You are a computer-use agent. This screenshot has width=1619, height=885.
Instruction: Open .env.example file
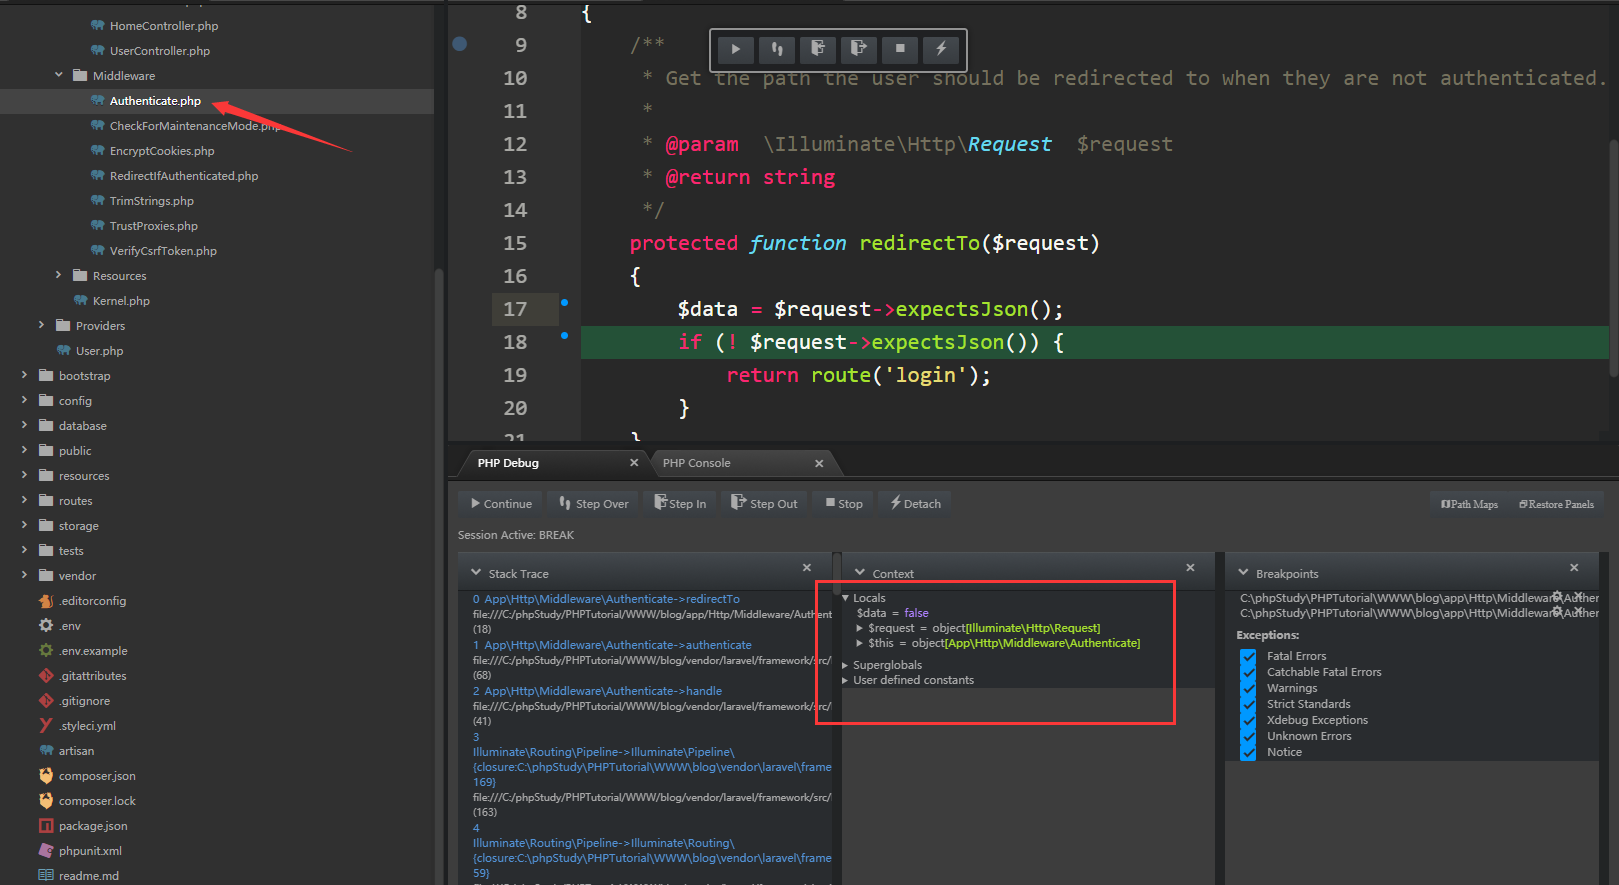(93, 651)
